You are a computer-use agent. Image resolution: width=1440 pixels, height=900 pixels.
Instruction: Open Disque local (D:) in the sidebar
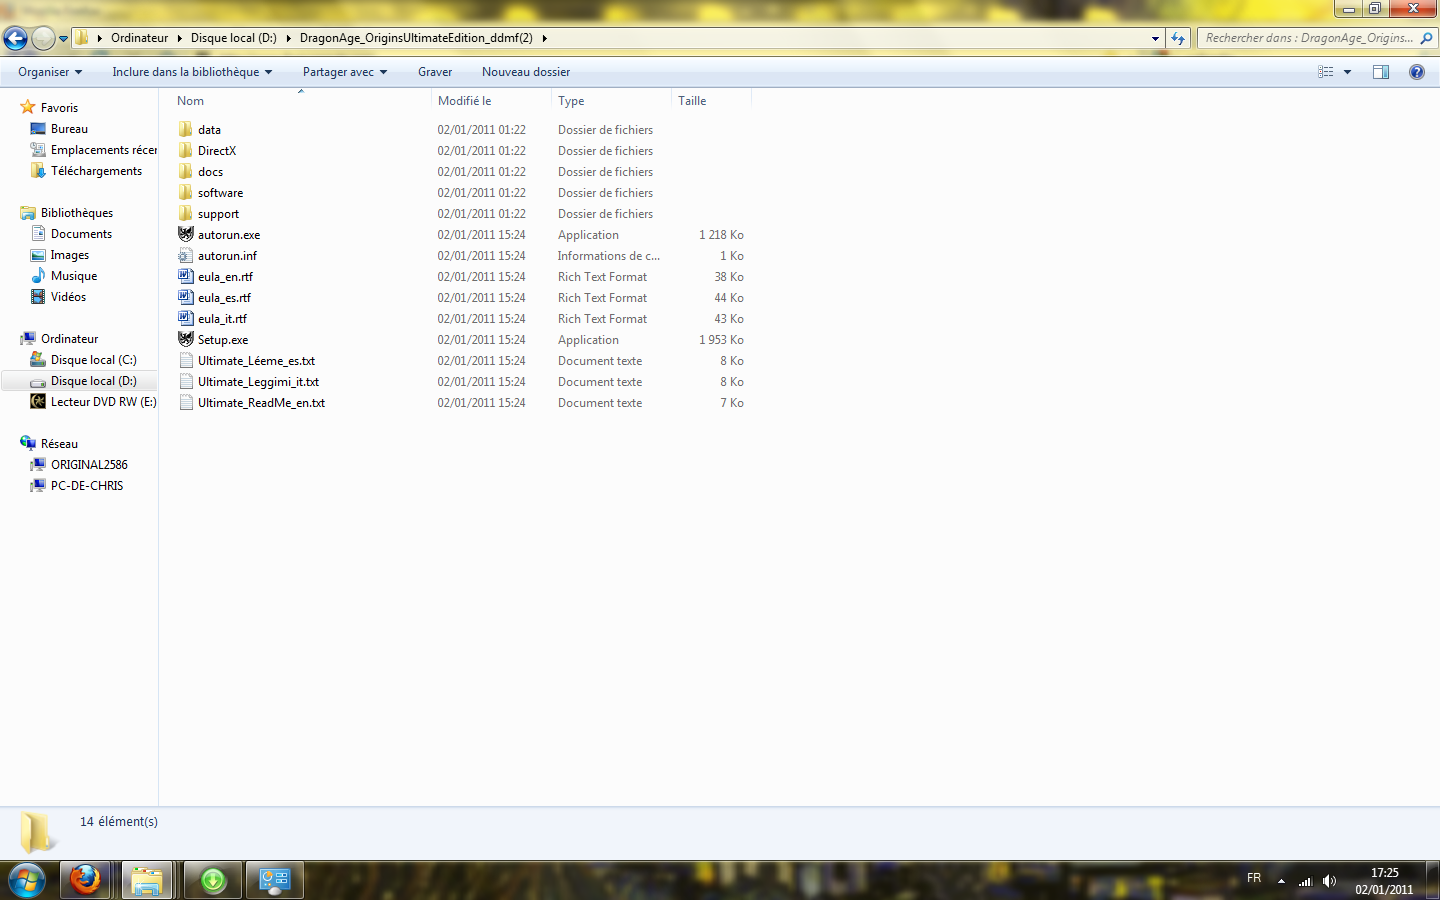coord(93,381)
